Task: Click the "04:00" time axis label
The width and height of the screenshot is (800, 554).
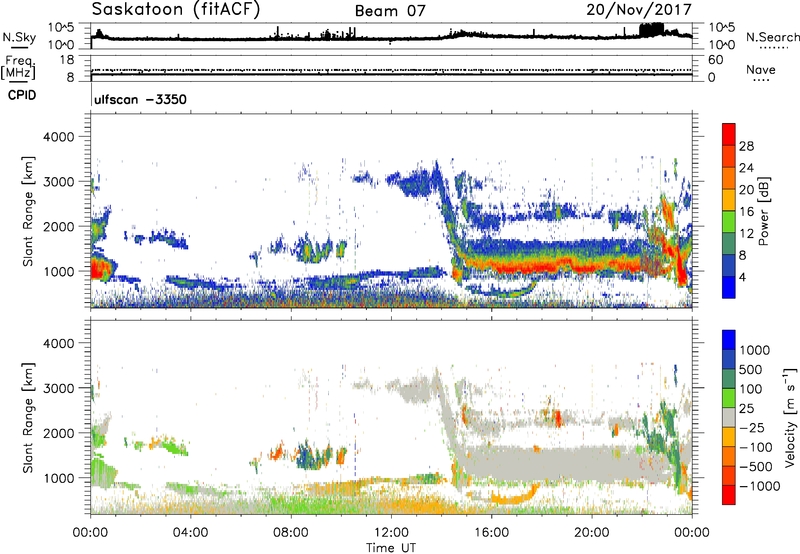Action: coord(190,533)
